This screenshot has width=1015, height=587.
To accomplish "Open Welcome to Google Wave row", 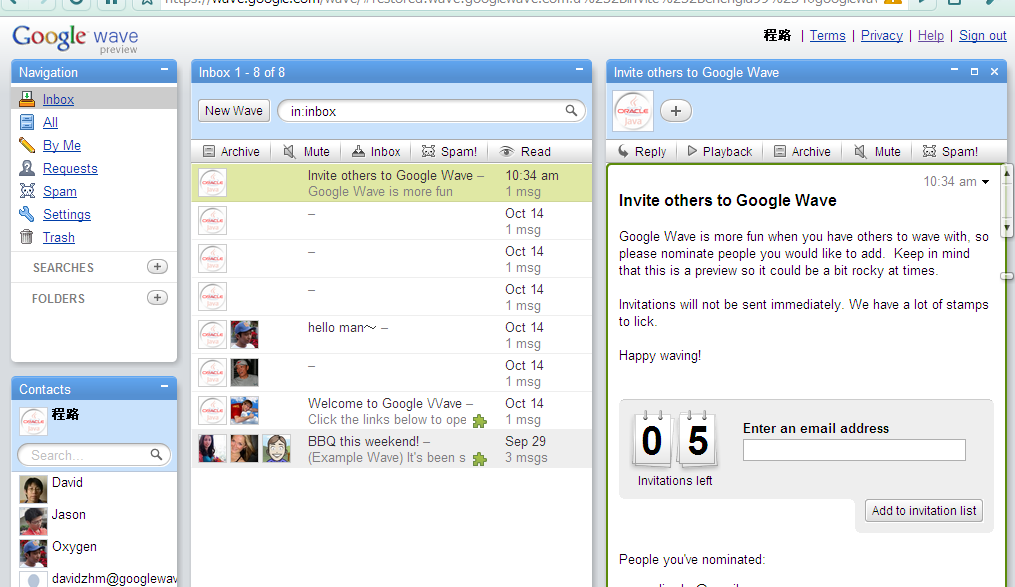I will (x=392, y=411).
